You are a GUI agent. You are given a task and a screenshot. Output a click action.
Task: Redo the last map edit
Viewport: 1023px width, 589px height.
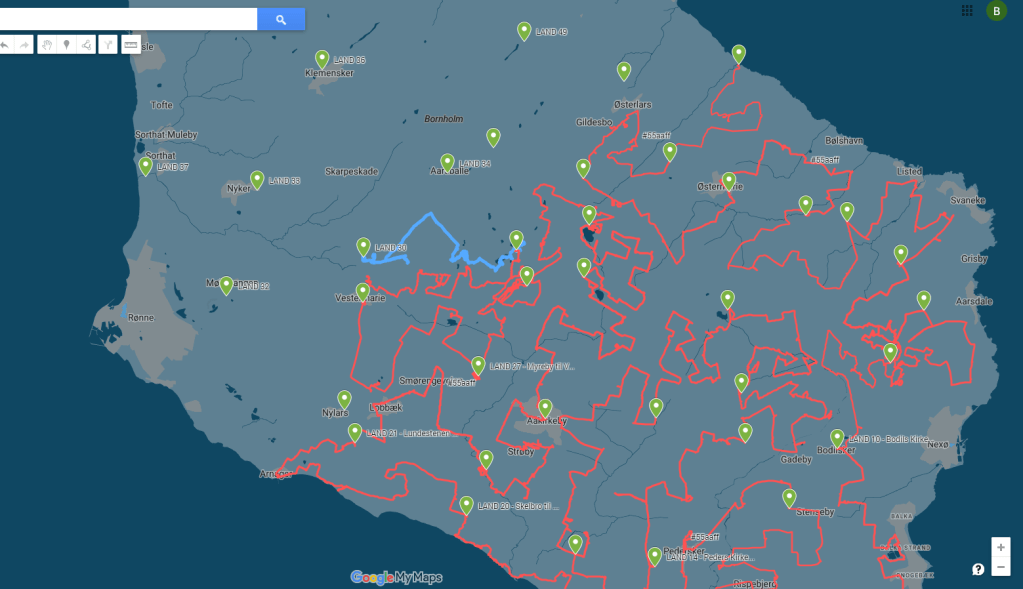pos(25,45)
